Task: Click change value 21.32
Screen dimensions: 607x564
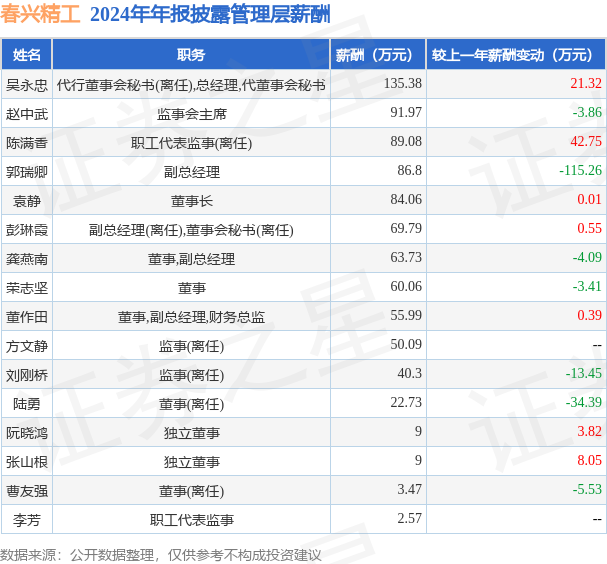Action: 586,83
